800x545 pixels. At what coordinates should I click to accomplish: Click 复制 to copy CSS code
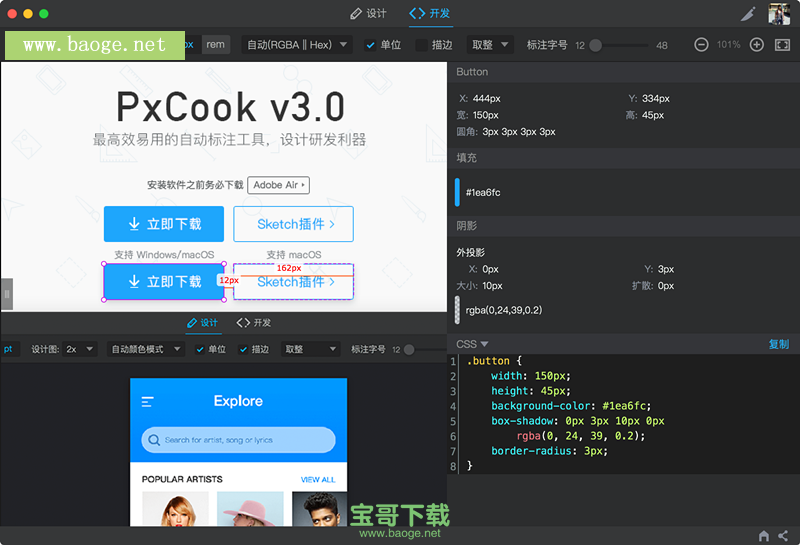tap(779, 344)
